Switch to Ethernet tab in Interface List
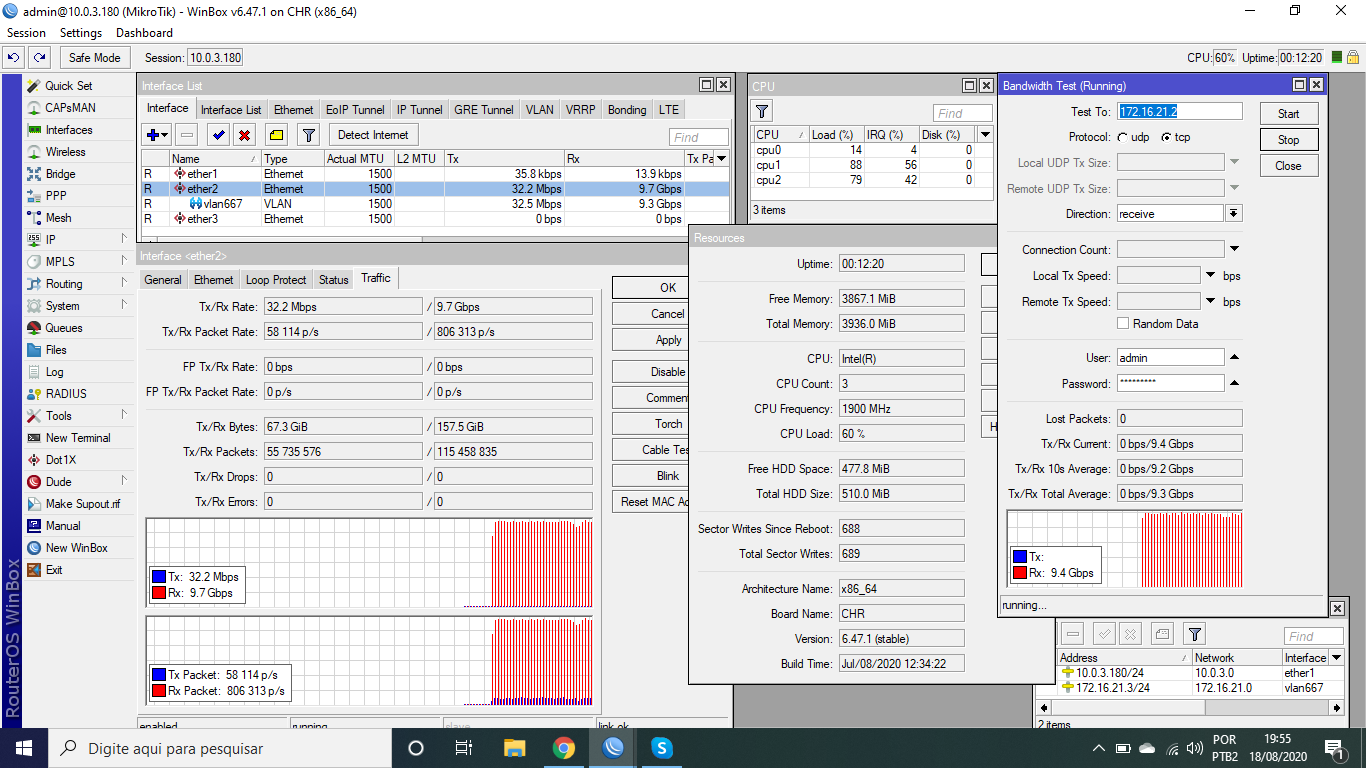Viewport: 1366px width, 768px height. 293,110
